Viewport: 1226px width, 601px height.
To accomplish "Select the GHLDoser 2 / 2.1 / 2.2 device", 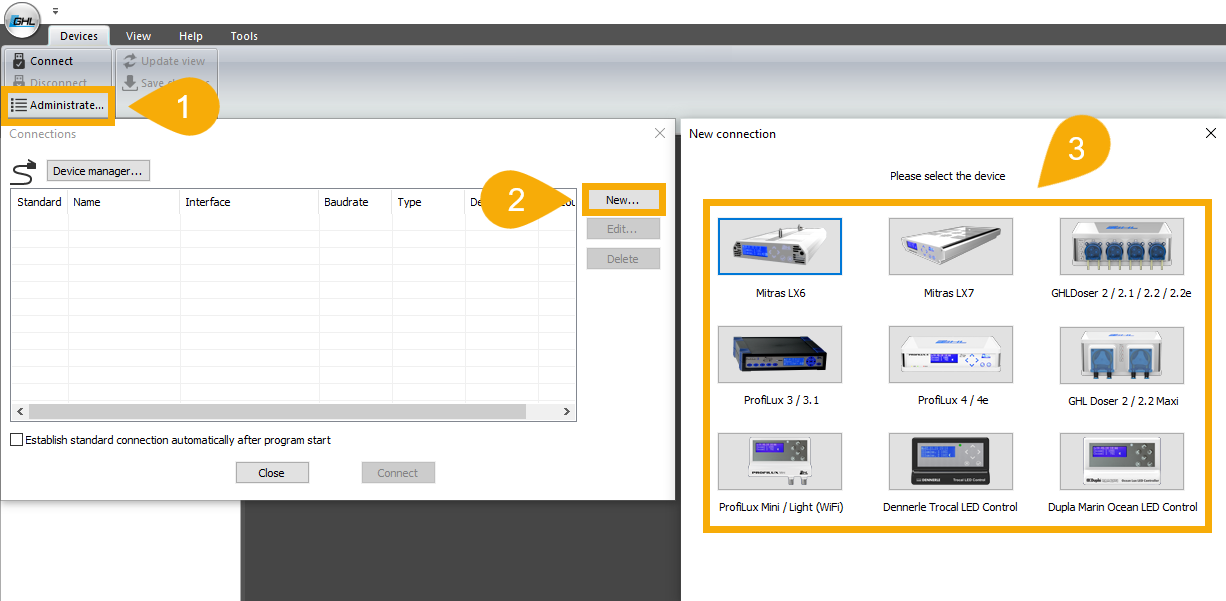I will pos(1121,246).
